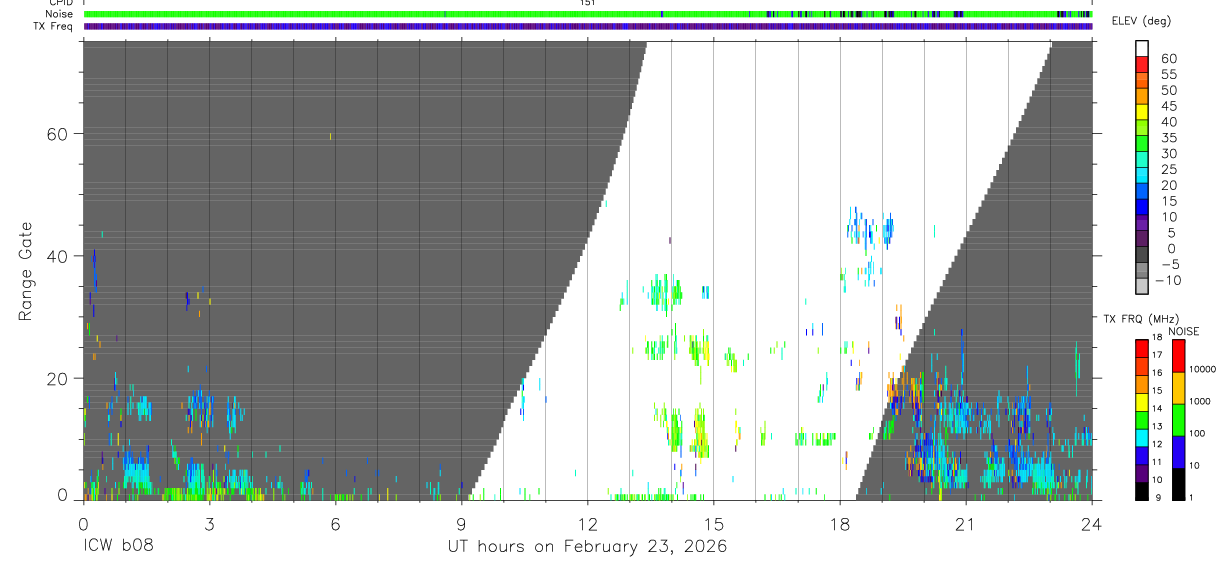Click the "9" label on the TX FRQ scale
The image size is (1228, 567).
click(1156, 498)
